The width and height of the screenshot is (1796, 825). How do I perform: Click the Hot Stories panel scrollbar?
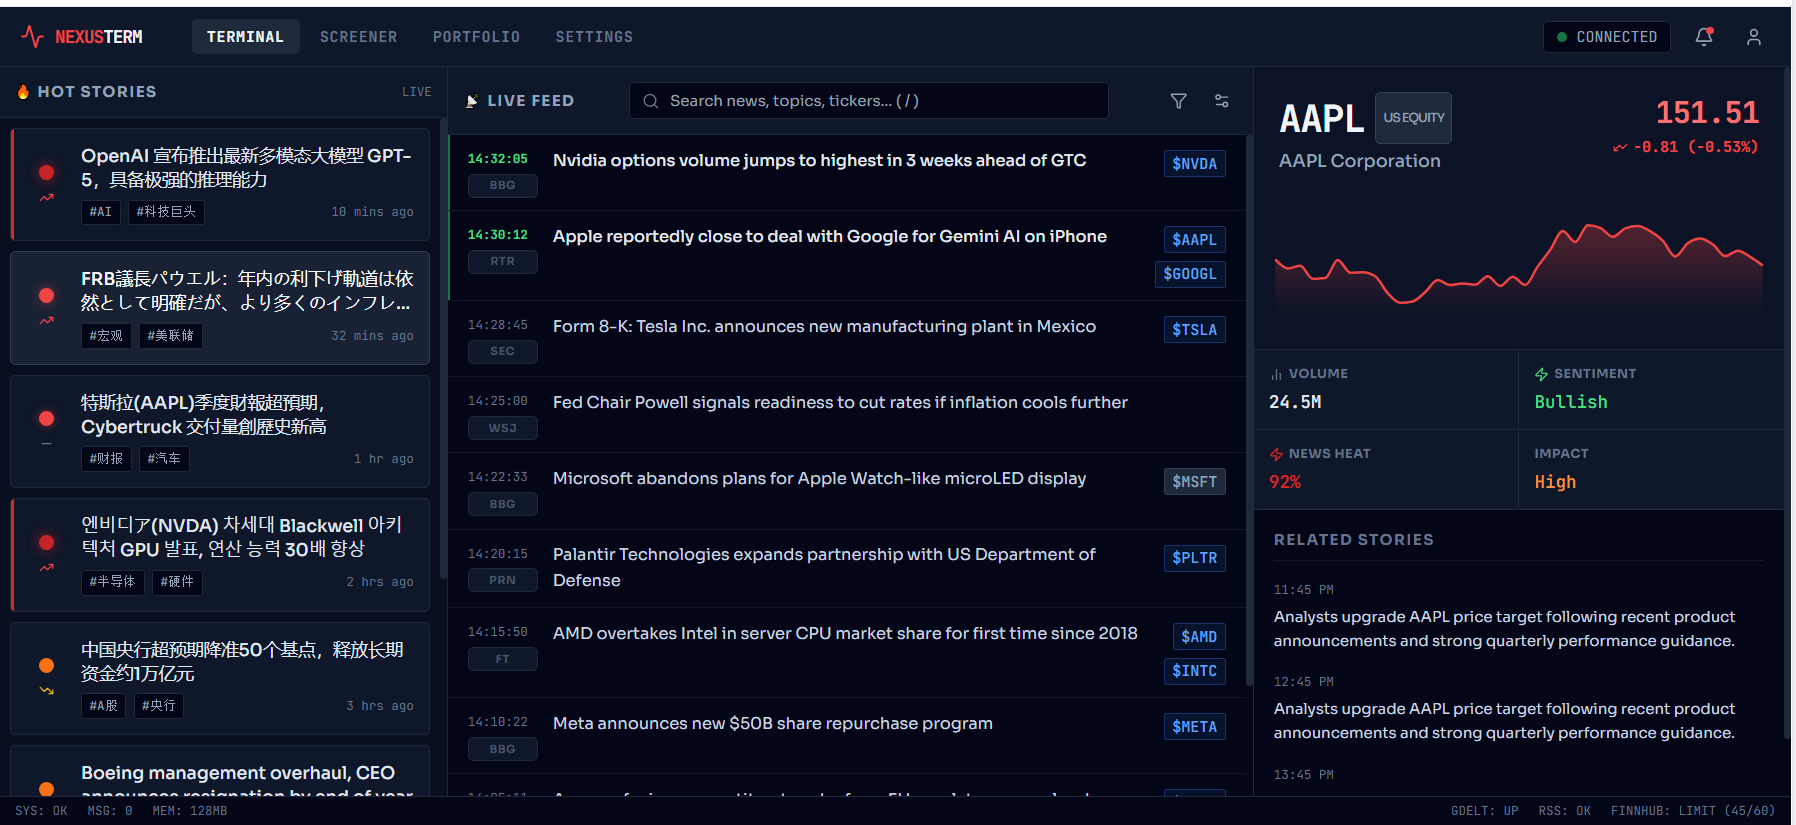click(x=443, y=350)
